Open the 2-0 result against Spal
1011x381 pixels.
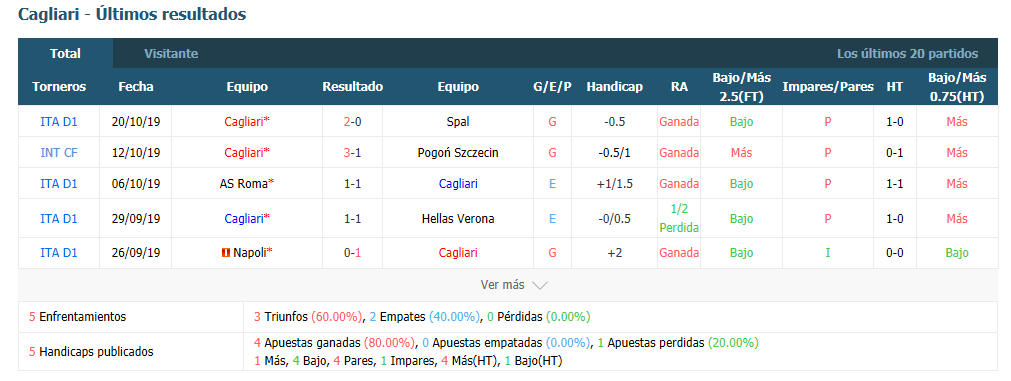353,122
